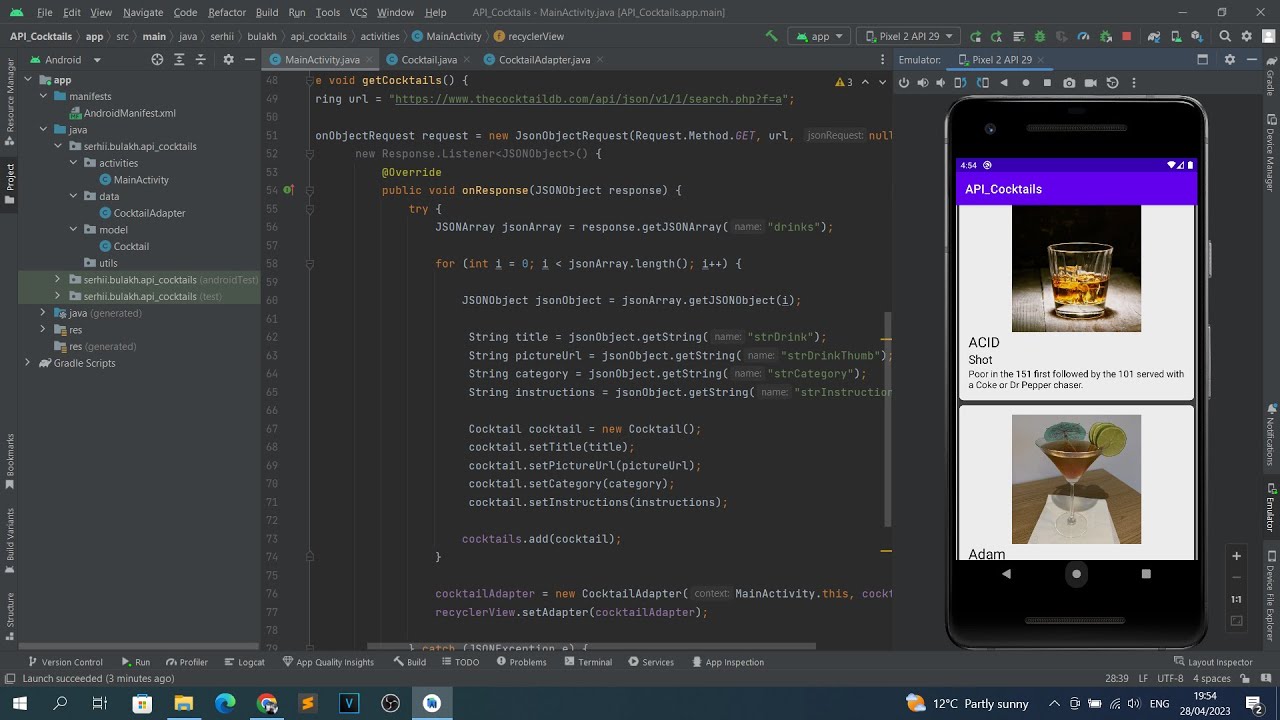Click the emulator power button icon
Screen dimensions: 1280x720
904,83
